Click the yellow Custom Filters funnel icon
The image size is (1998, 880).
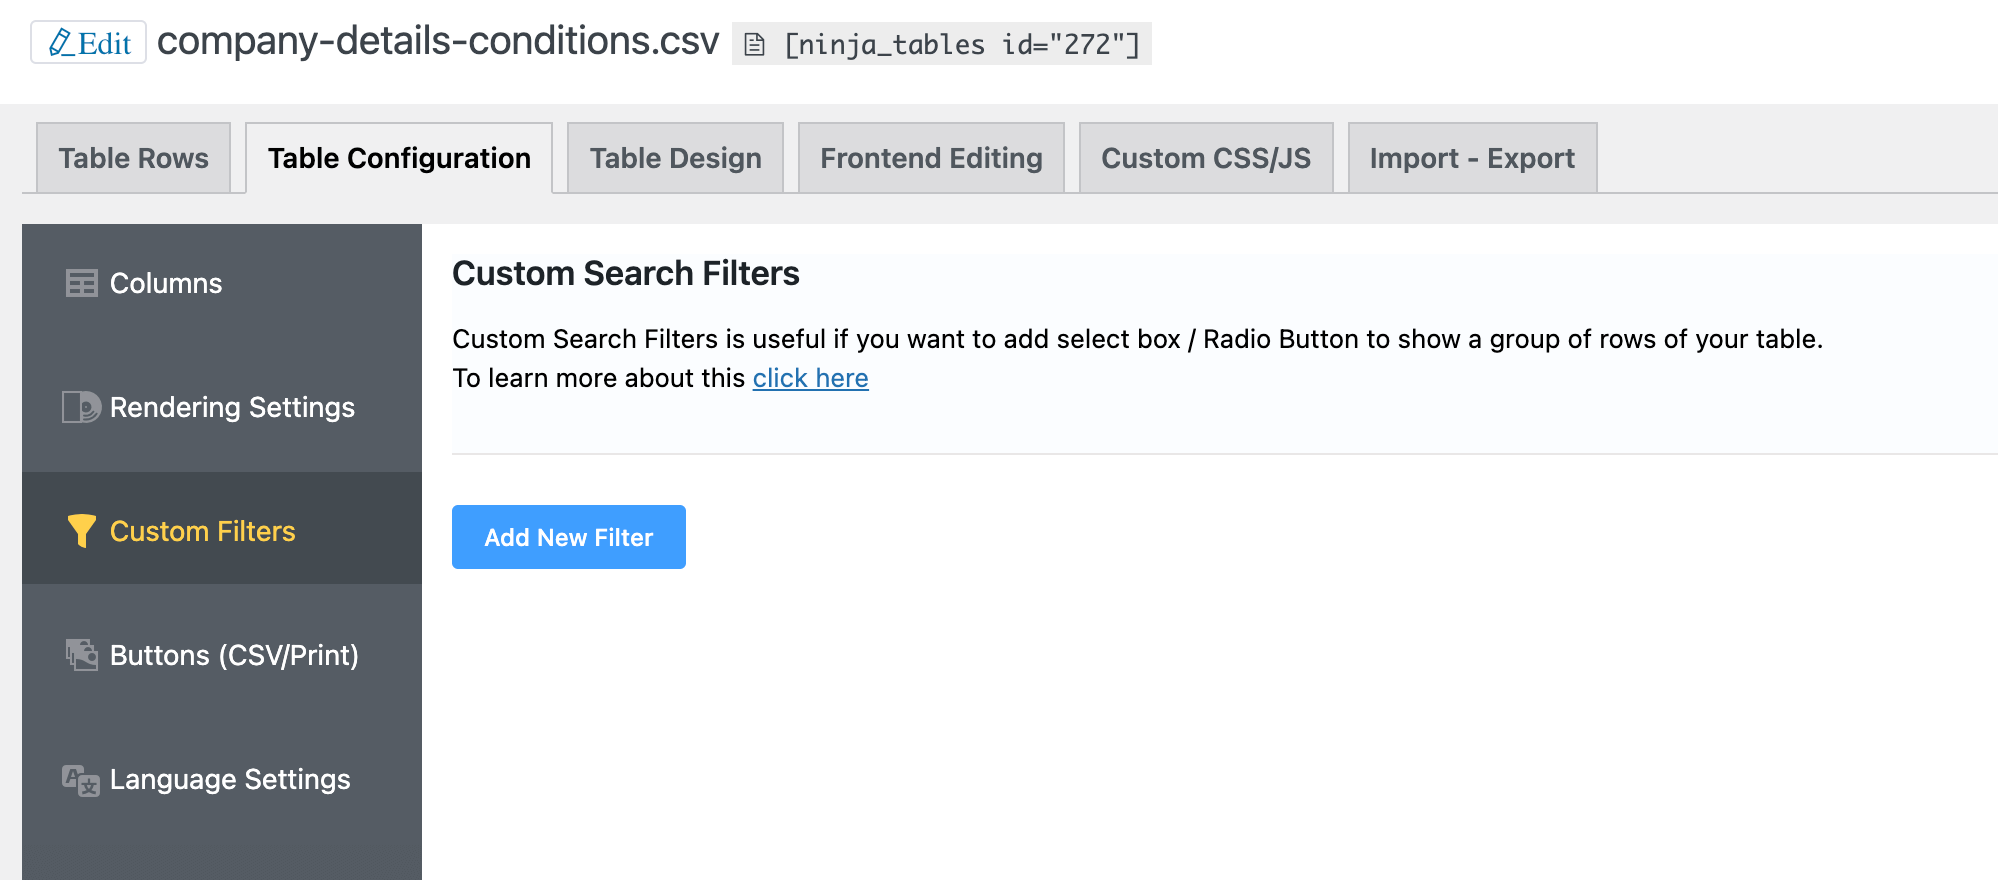(x=81, y=531)
